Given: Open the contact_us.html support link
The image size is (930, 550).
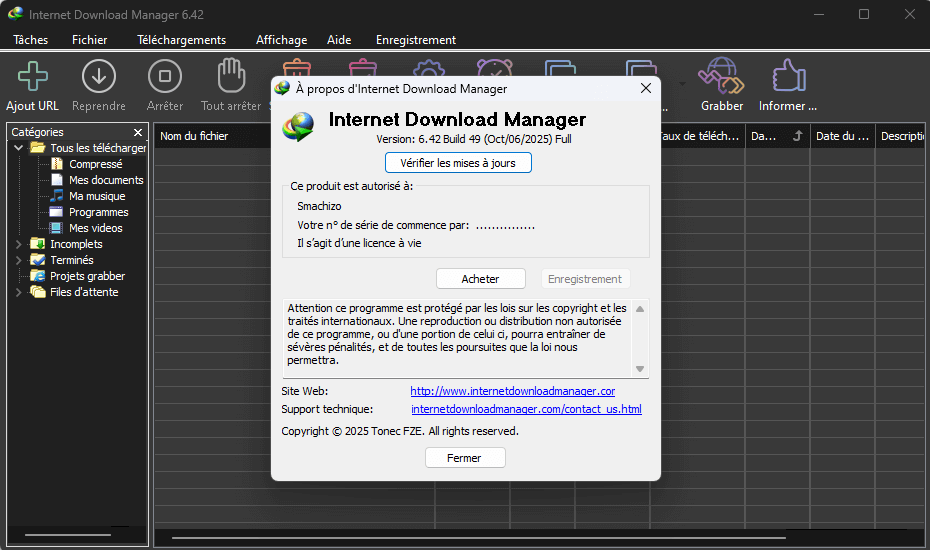Looking at the screenshot, I should [x=526, y=409].
